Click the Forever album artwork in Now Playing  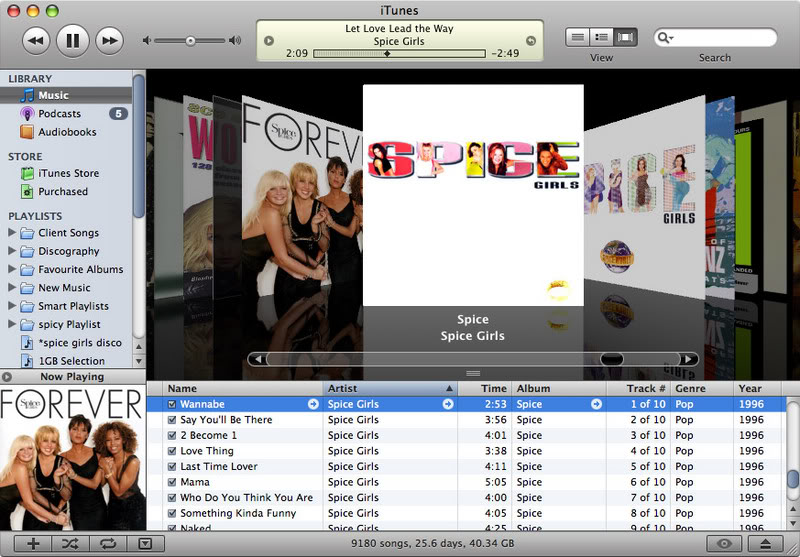72,458
